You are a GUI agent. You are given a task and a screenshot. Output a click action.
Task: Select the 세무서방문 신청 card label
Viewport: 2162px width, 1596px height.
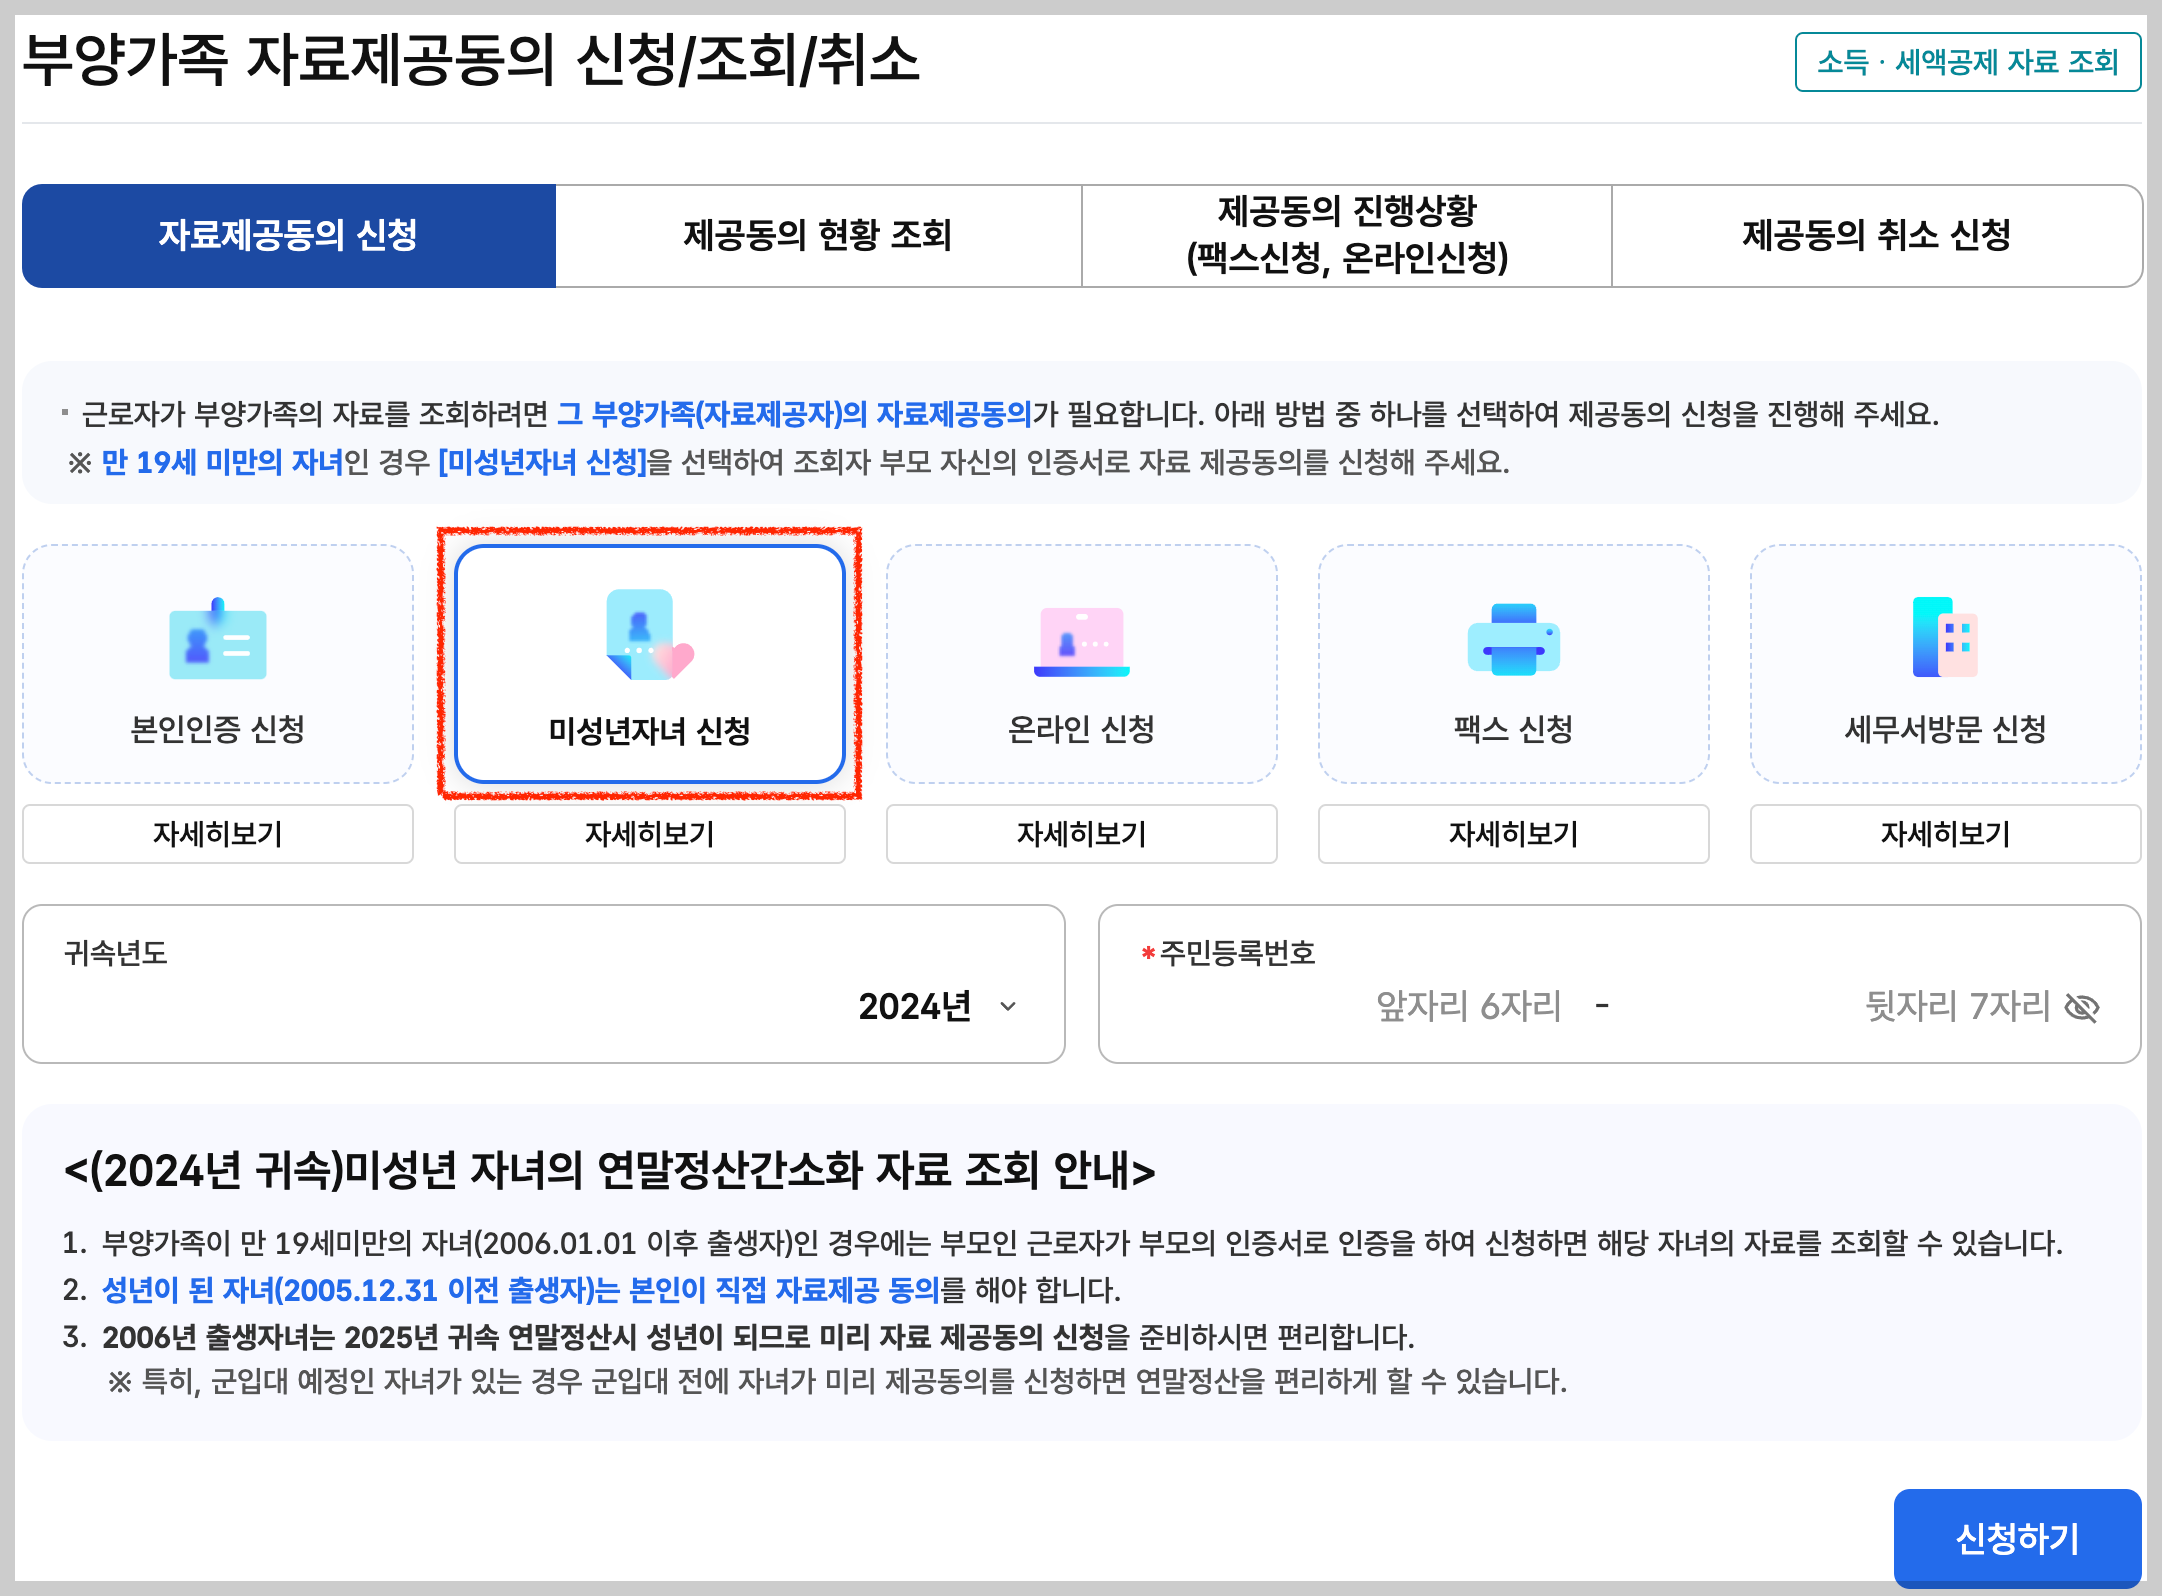(x=1946, y=729)
